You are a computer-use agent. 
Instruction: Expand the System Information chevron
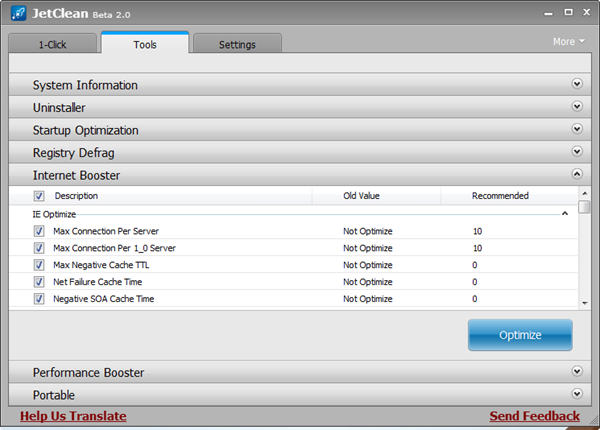coord(577,84)
